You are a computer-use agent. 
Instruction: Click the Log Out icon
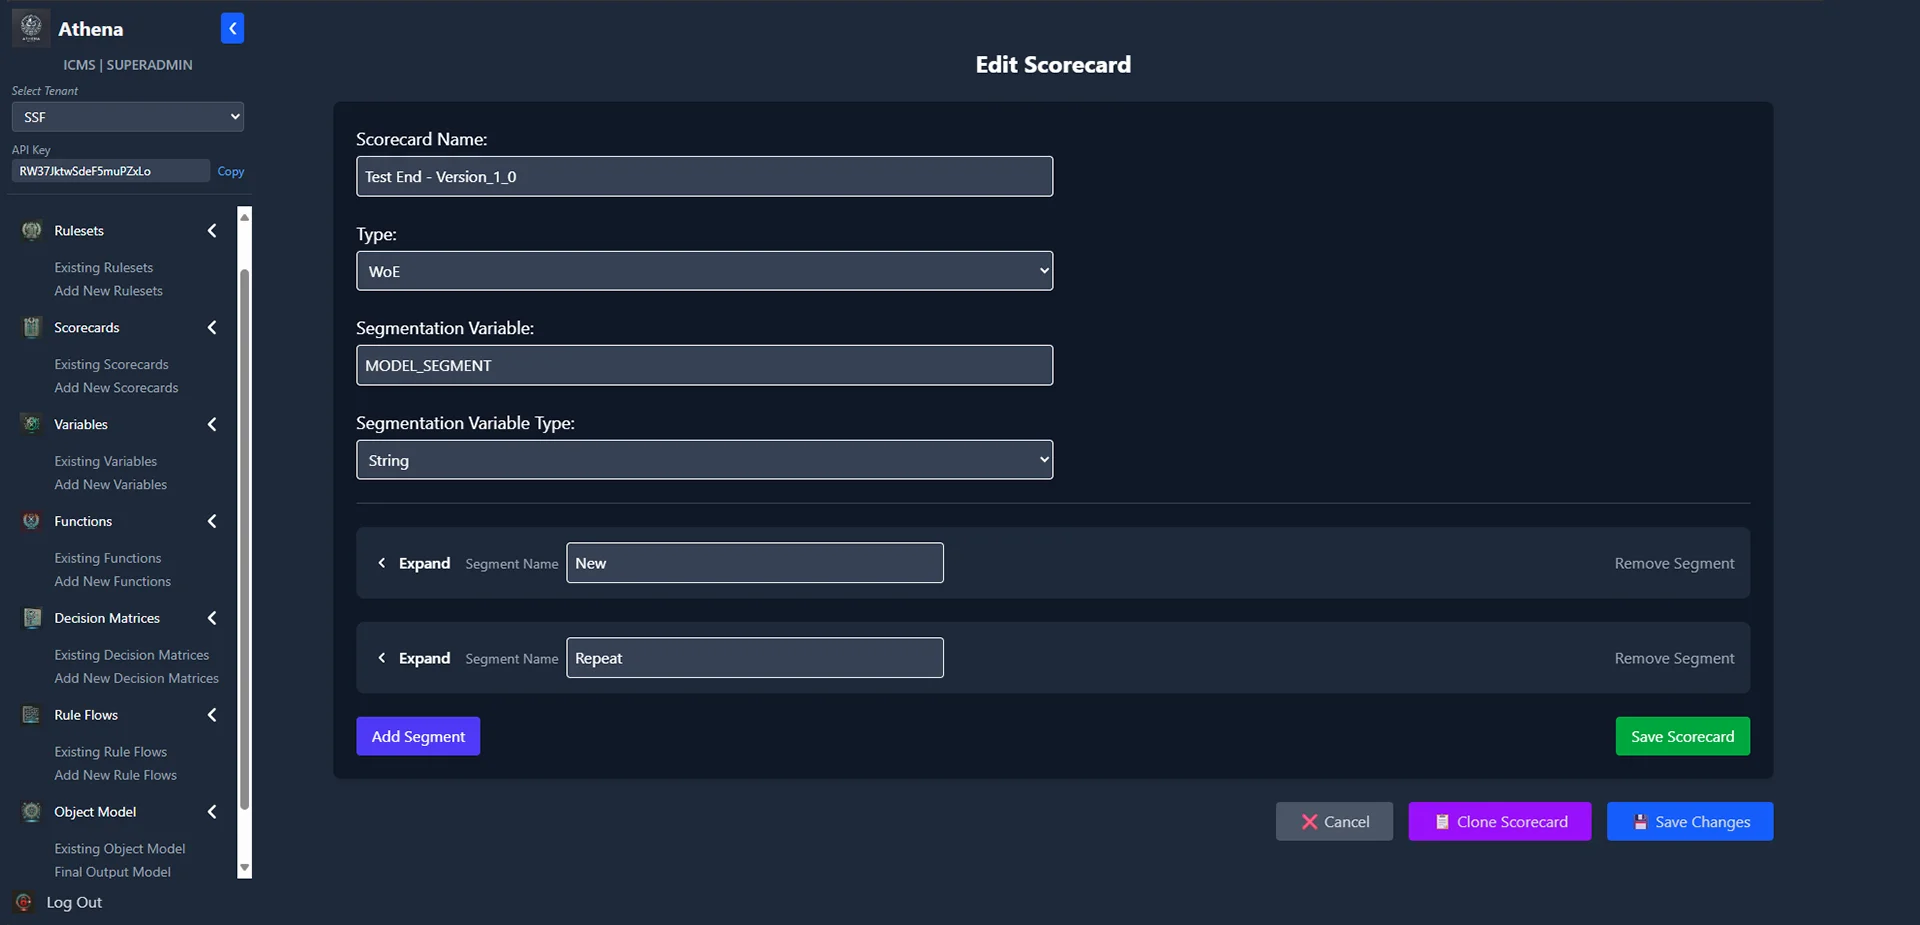pos(24,902)
